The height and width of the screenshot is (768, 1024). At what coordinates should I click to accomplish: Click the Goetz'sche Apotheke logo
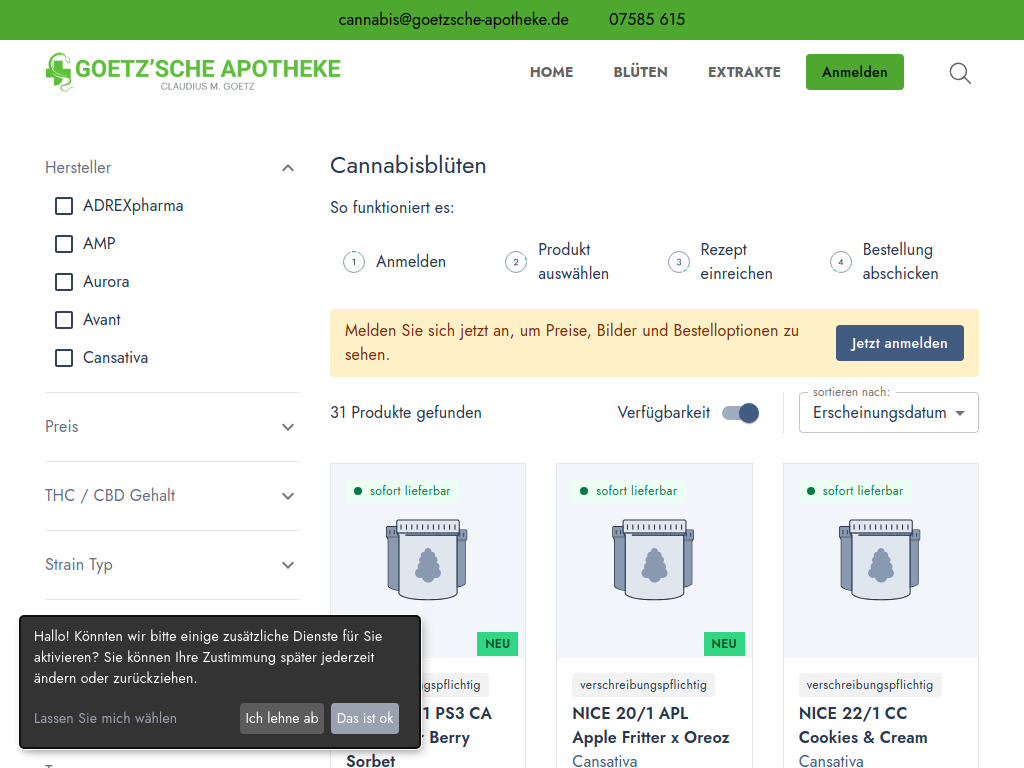coord(193,72)
